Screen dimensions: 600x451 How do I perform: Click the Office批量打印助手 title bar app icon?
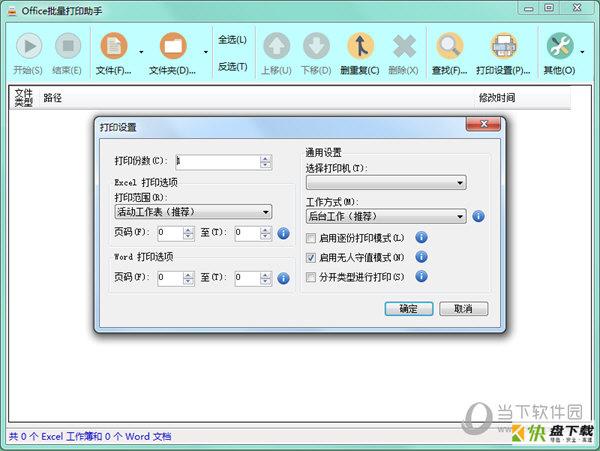click(12, 11)
